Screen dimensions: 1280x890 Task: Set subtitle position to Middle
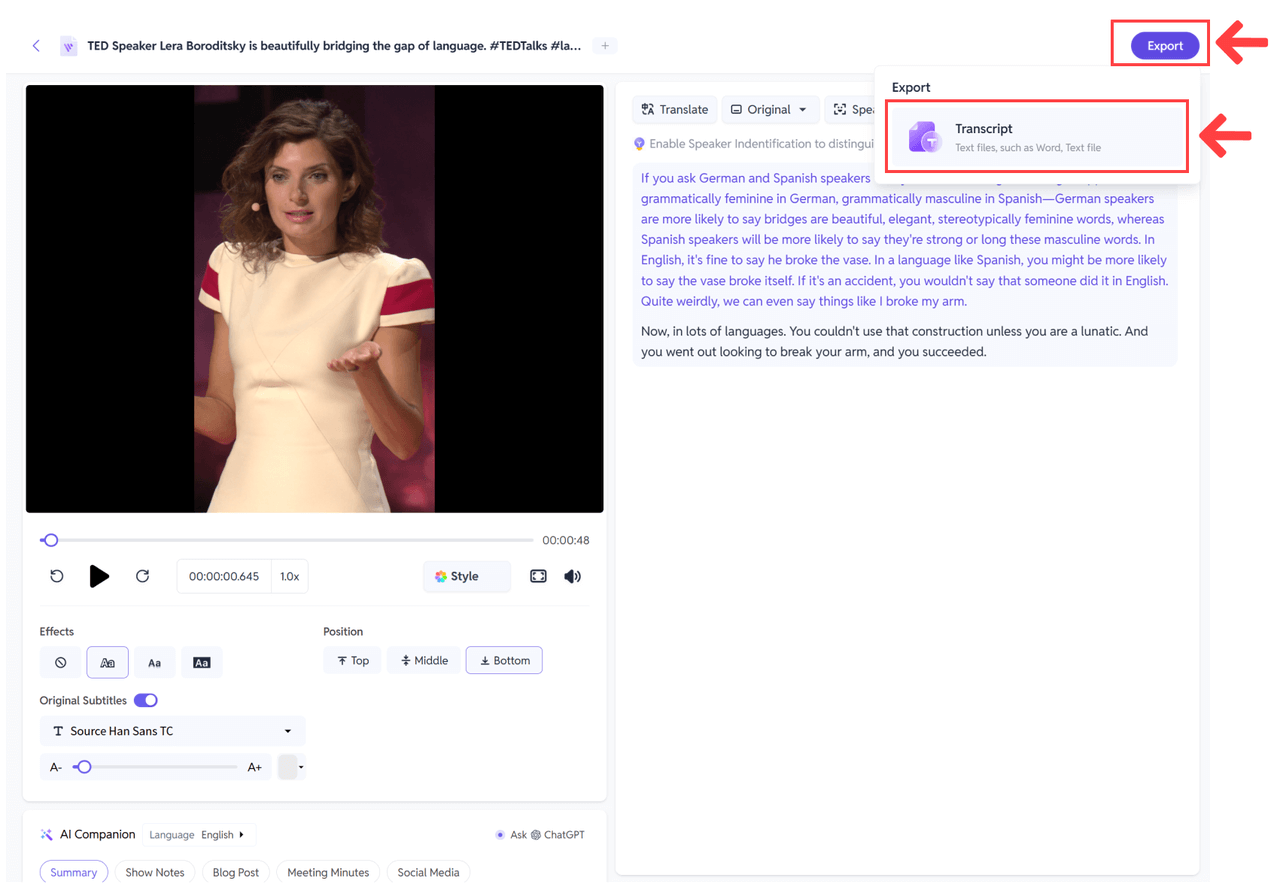(424, 661)
